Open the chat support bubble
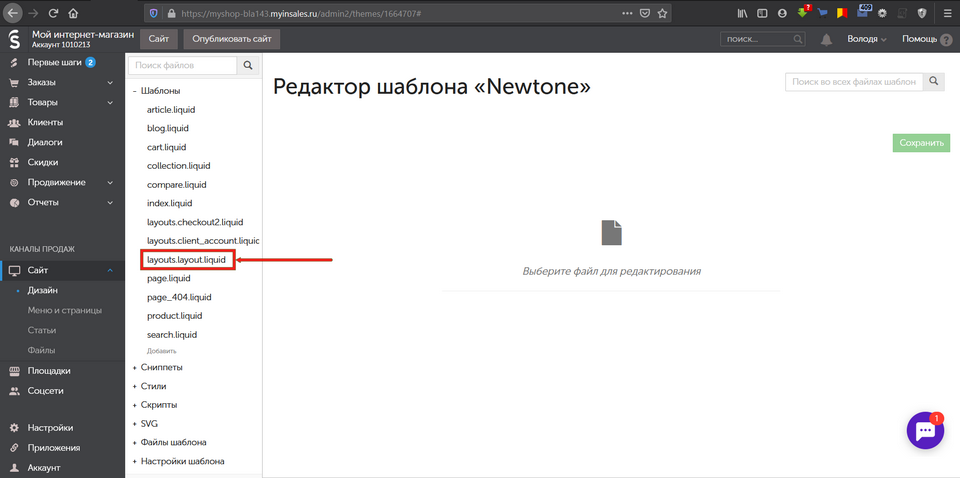This screenshot has width=960, height=478. (925, 430)
